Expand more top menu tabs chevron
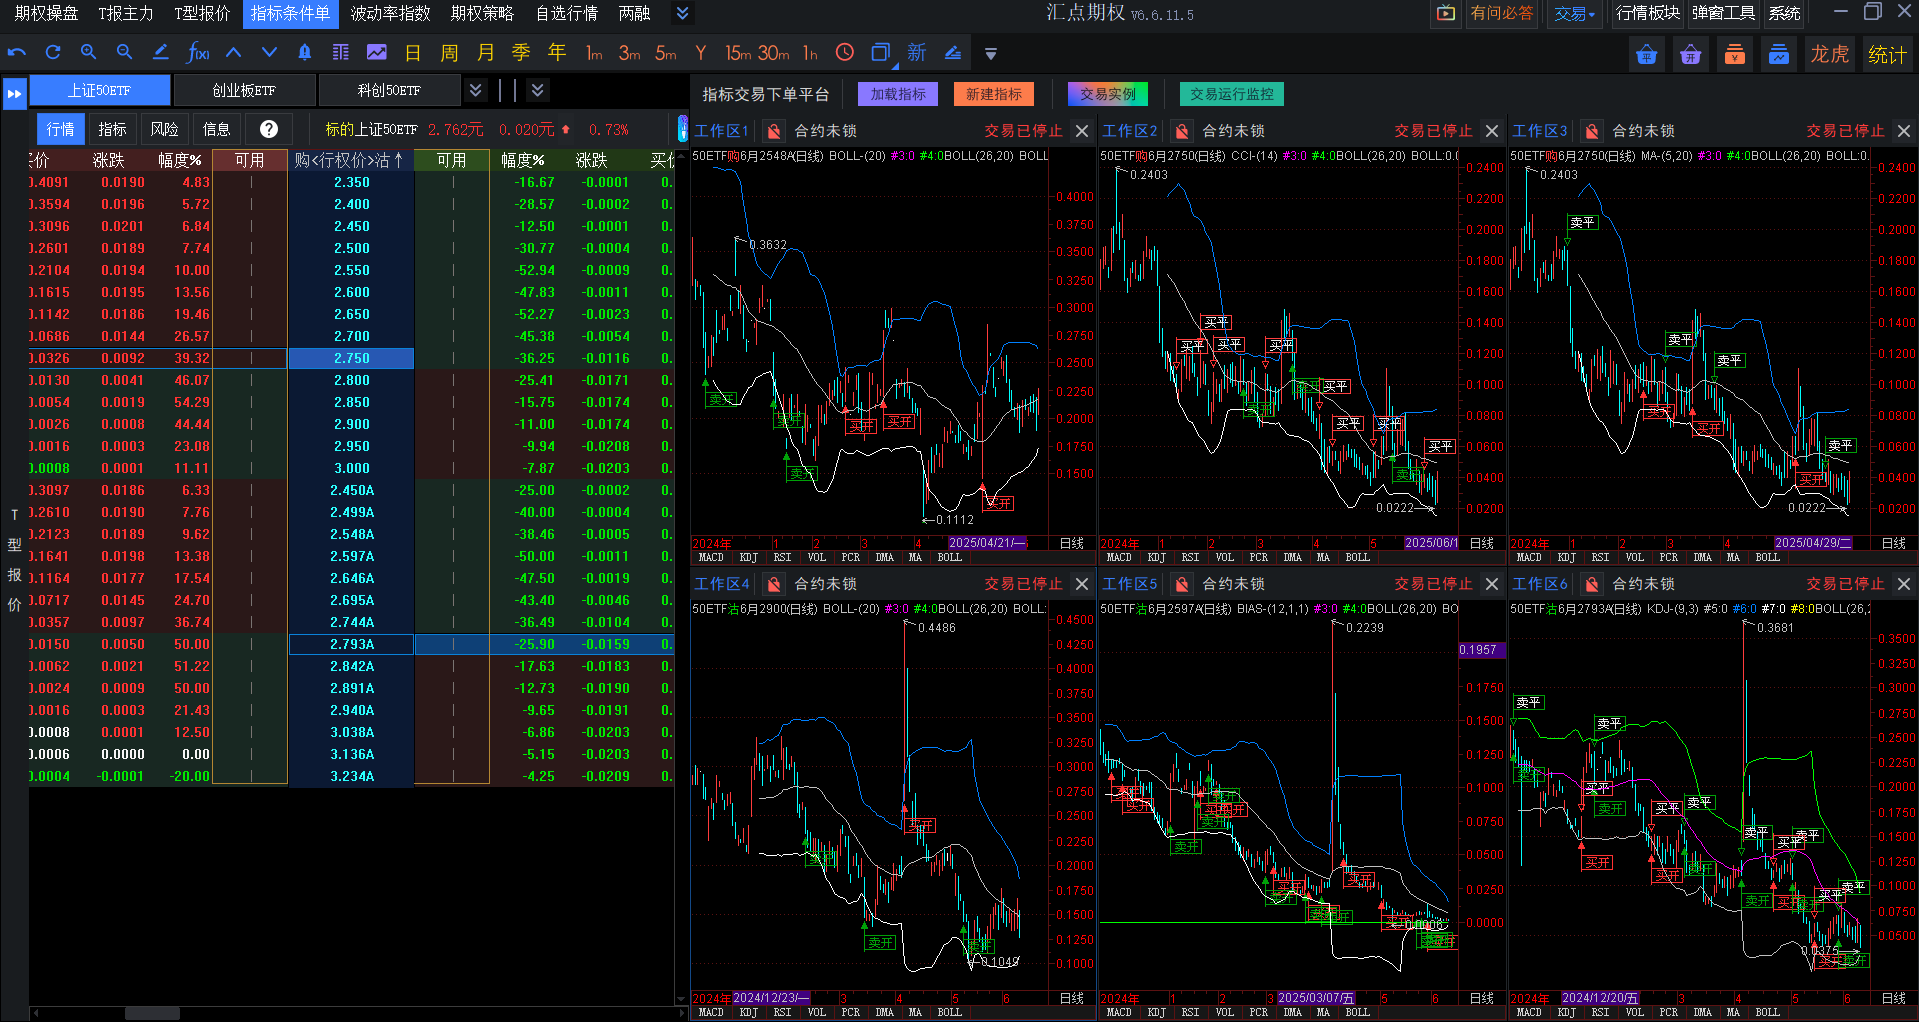 [682, 14]
